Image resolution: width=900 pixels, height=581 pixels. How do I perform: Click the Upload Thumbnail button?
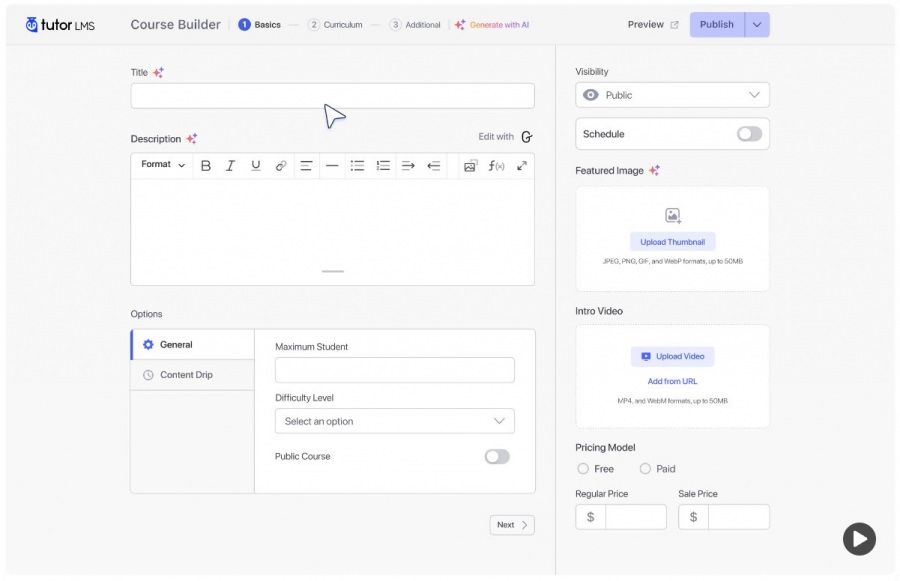click(x=672, y=242)
